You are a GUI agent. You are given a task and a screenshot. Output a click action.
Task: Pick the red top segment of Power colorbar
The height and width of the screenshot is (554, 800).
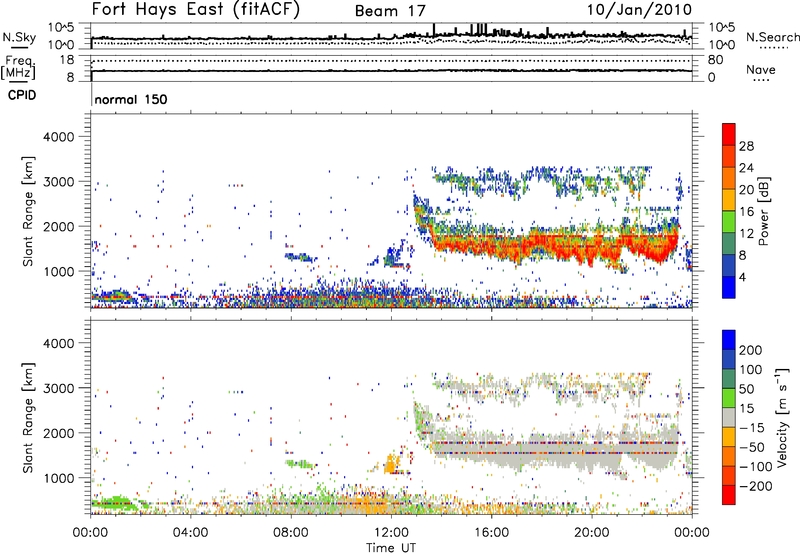[x=729, y=134]
